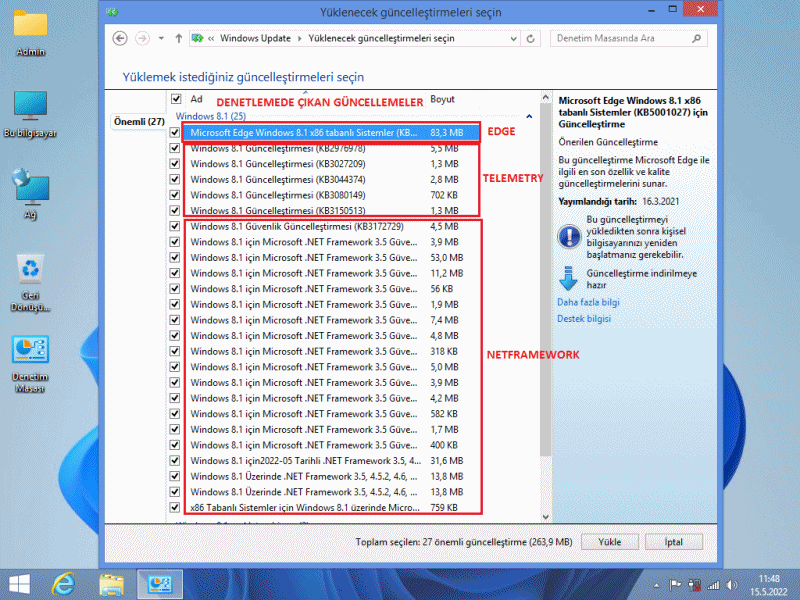The image size is (800, 600).
Task: Open the address bar history dropdown
Action: click(516, 38)
